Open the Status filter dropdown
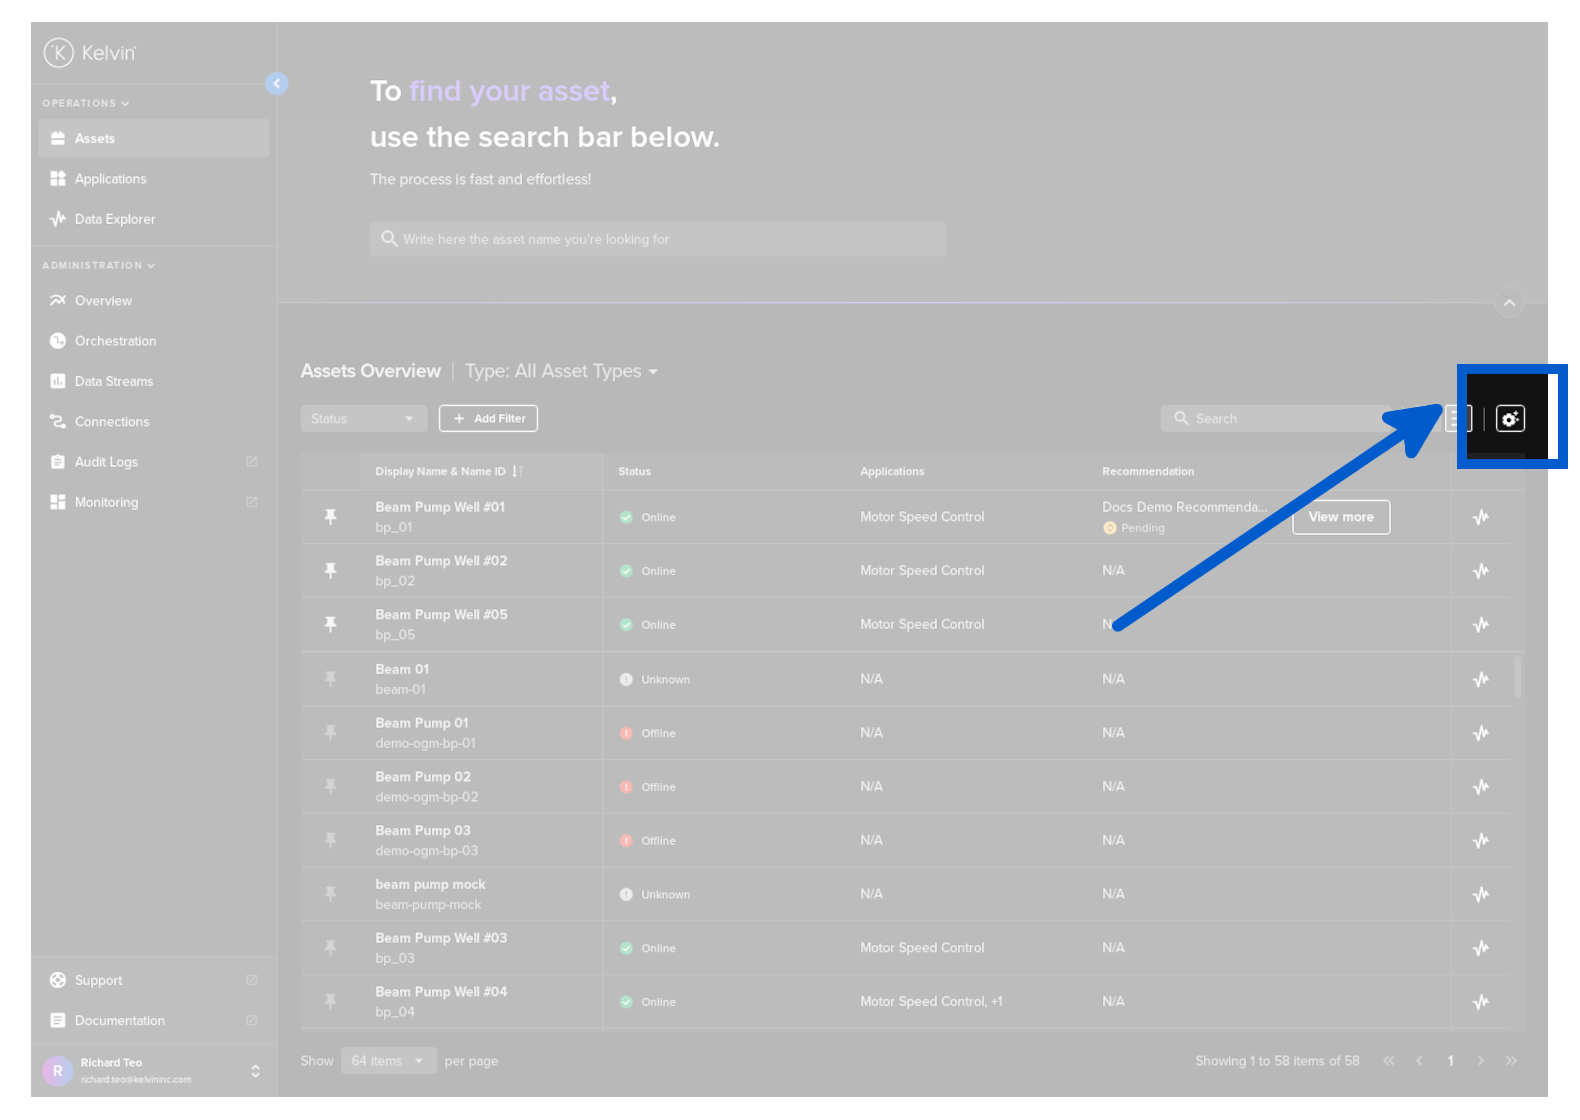Screen dimensions: 1580x1120 [x=363, y=419]
